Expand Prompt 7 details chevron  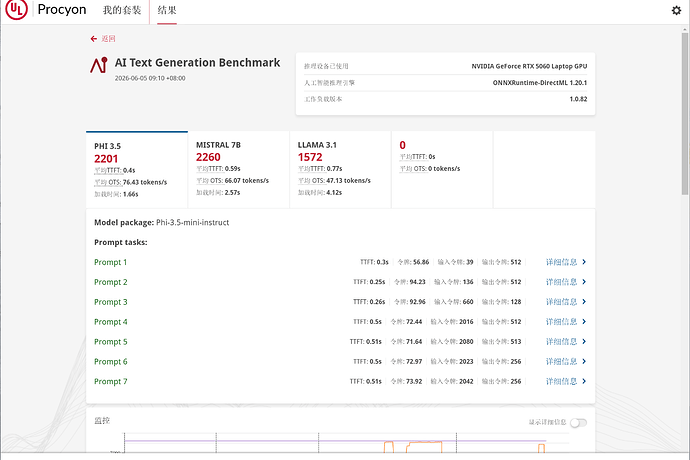pos(584,381)
